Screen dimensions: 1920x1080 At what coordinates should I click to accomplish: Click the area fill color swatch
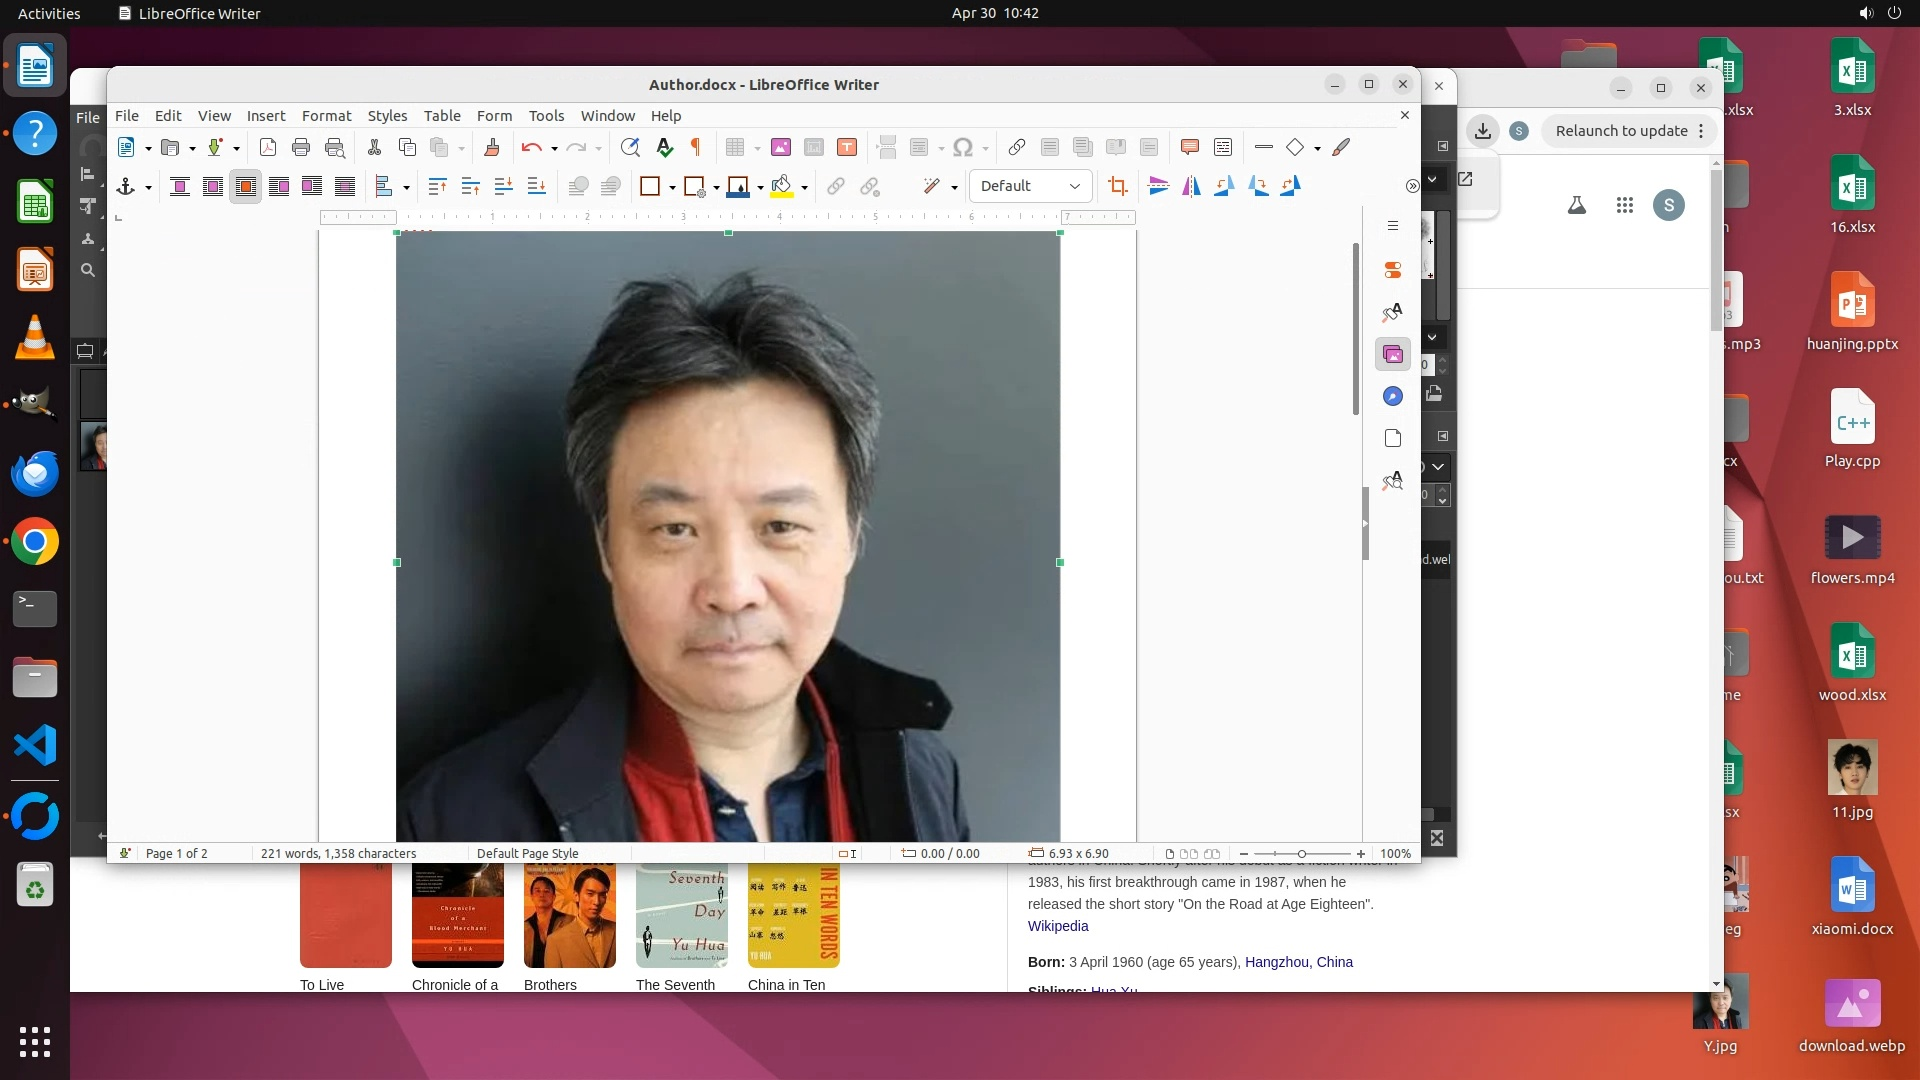[x=782, y=186]
